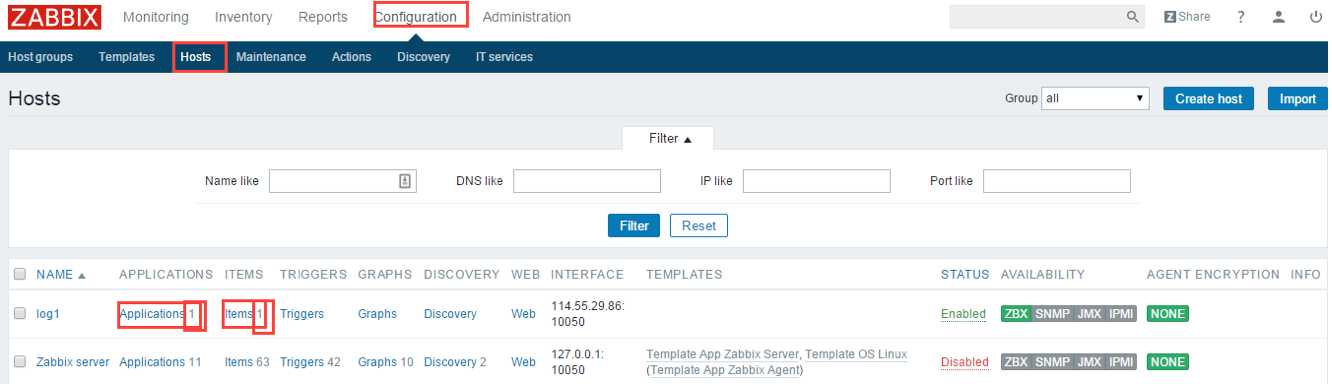
Task: Check the Zabbix server host checkbox
Action: pos(20,362)
